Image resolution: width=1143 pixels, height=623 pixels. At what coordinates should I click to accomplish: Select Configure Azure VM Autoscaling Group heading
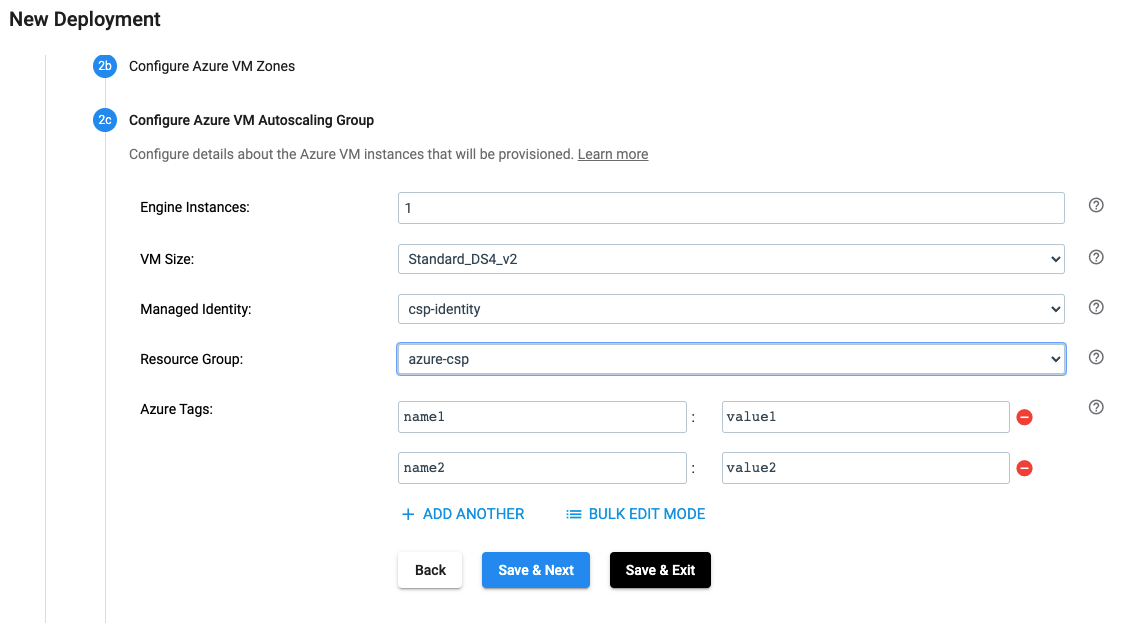click(251, 120)
